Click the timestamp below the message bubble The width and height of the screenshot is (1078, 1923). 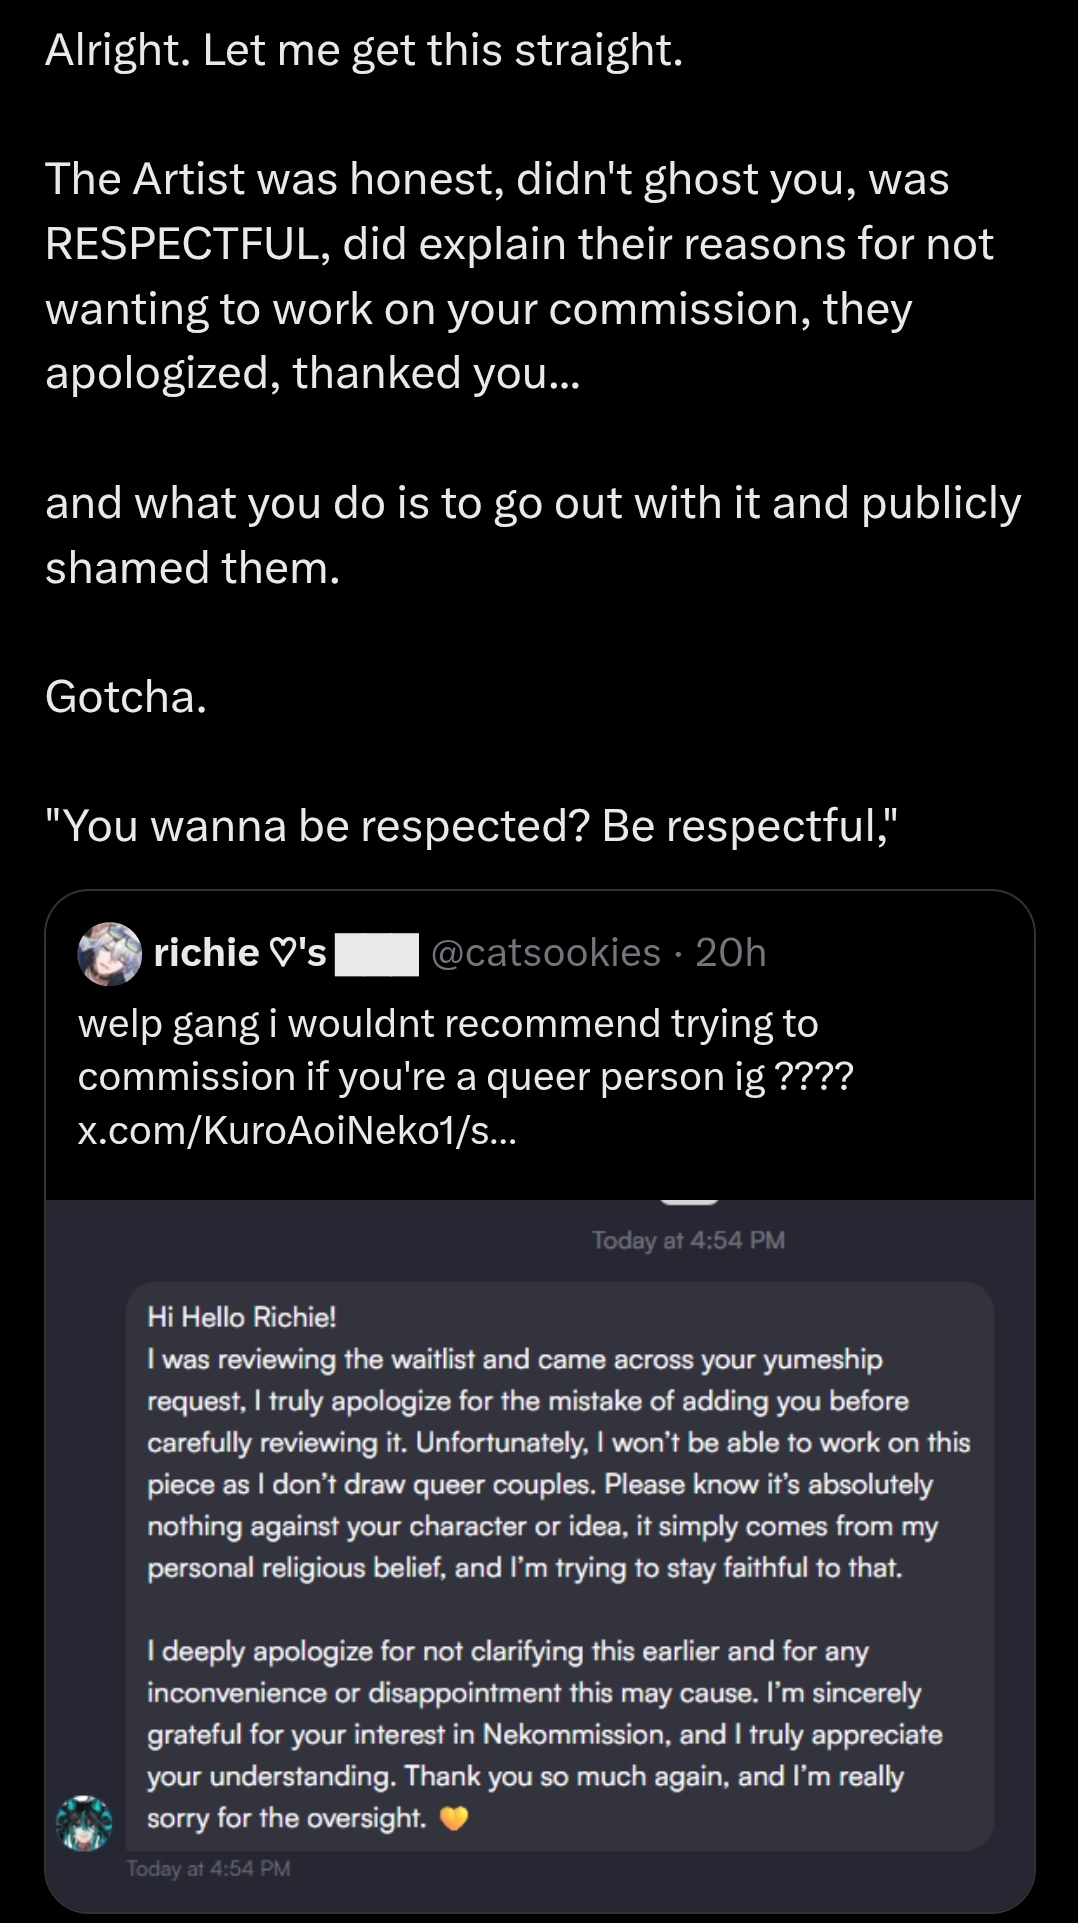208,1868
